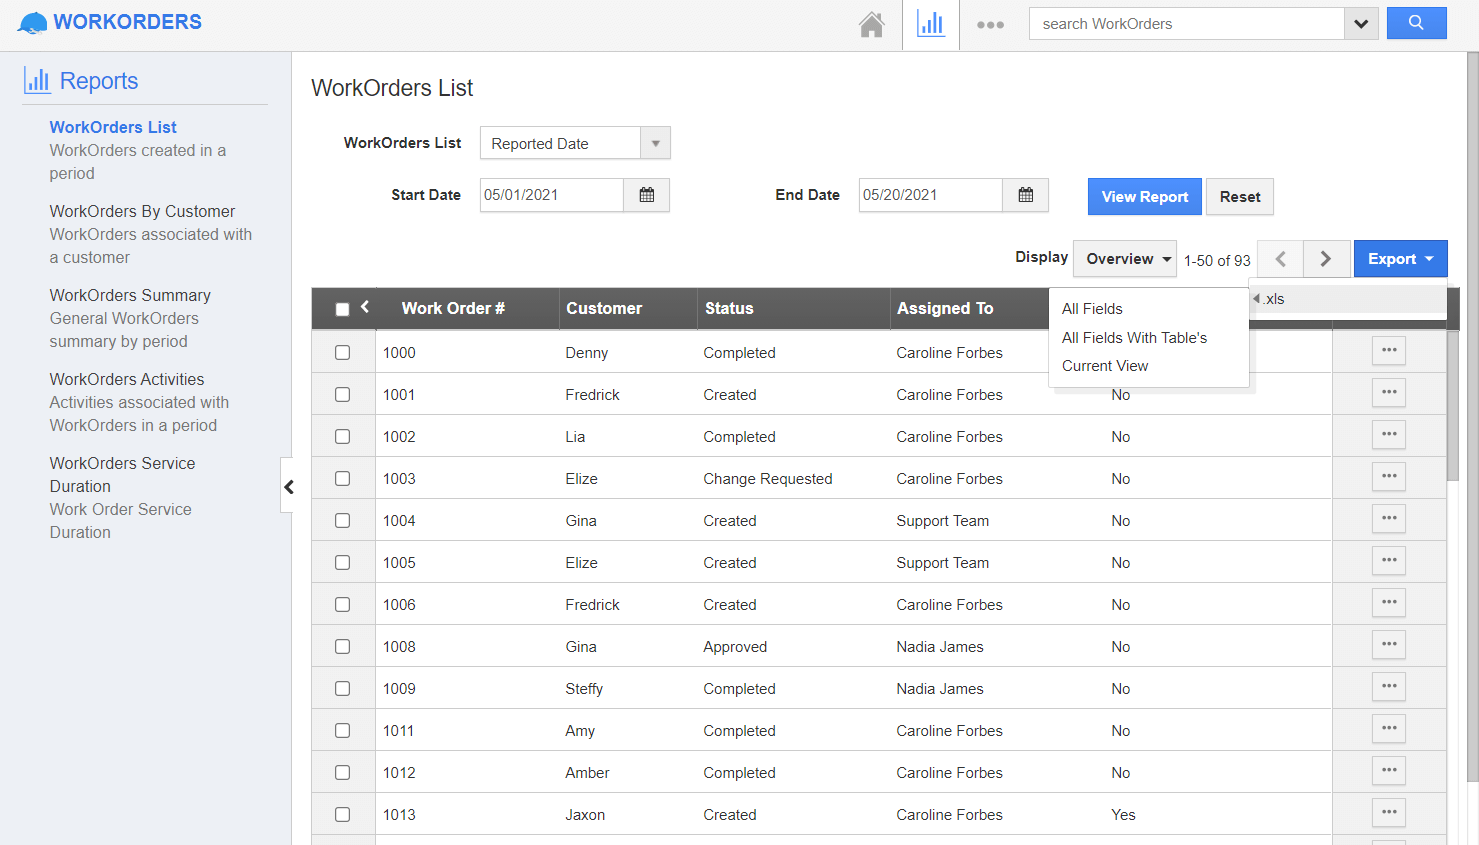This screenshot has width=1479, height=845.
Task: Expand the search scope dropdown arrow
Action: coord(1362,22)
